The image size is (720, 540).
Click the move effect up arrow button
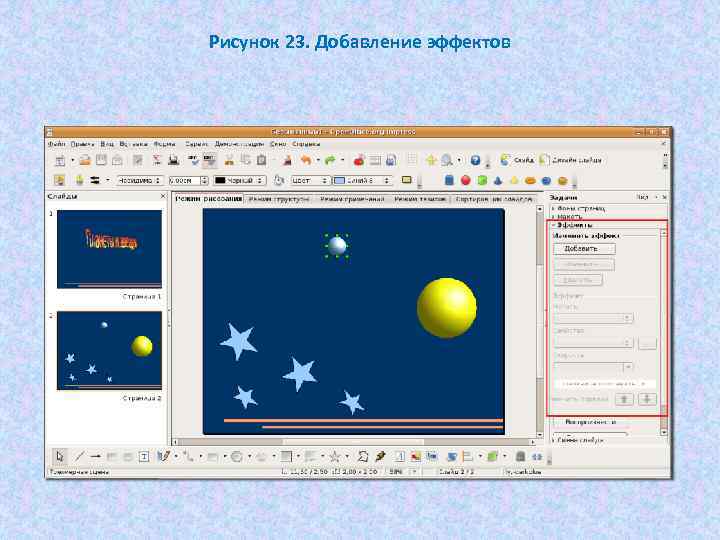click(624, 399)
